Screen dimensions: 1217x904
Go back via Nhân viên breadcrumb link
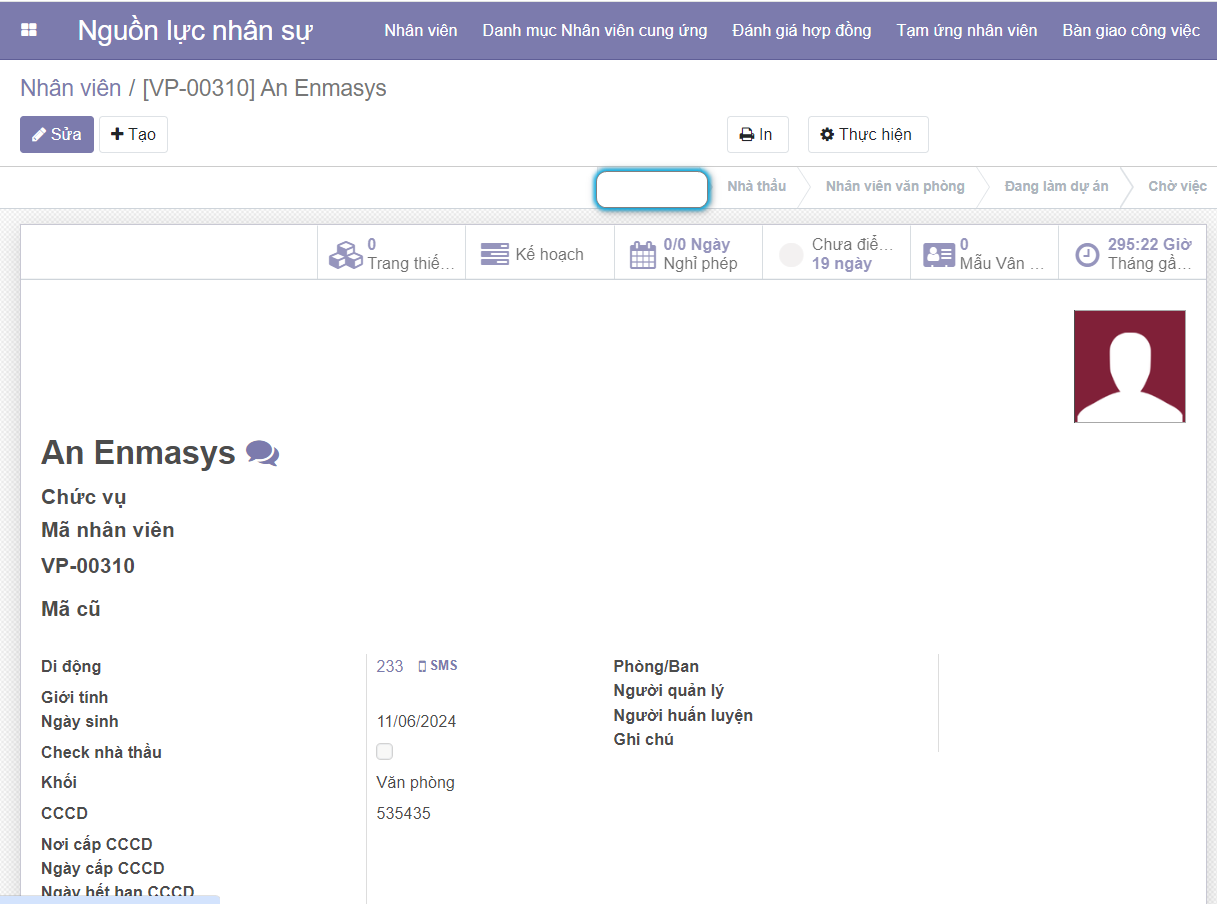coord(69,88)
